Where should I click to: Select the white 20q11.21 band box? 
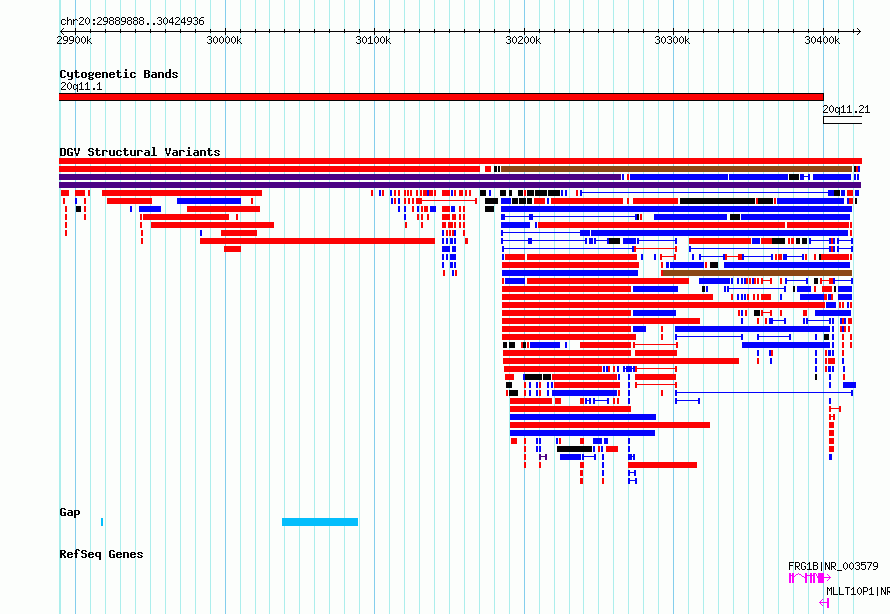842,120
